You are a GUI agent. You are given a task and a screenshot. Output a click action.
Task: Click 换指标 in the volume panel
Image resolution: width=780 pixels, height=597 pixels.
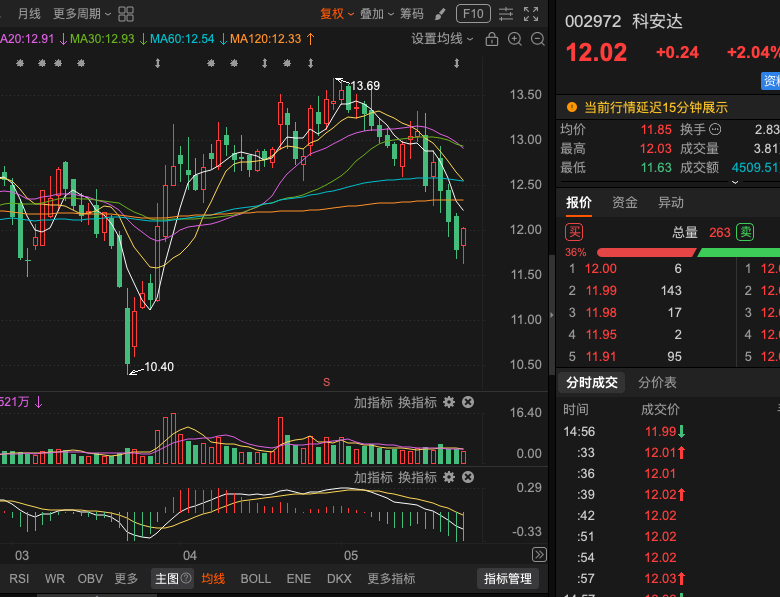417,402
